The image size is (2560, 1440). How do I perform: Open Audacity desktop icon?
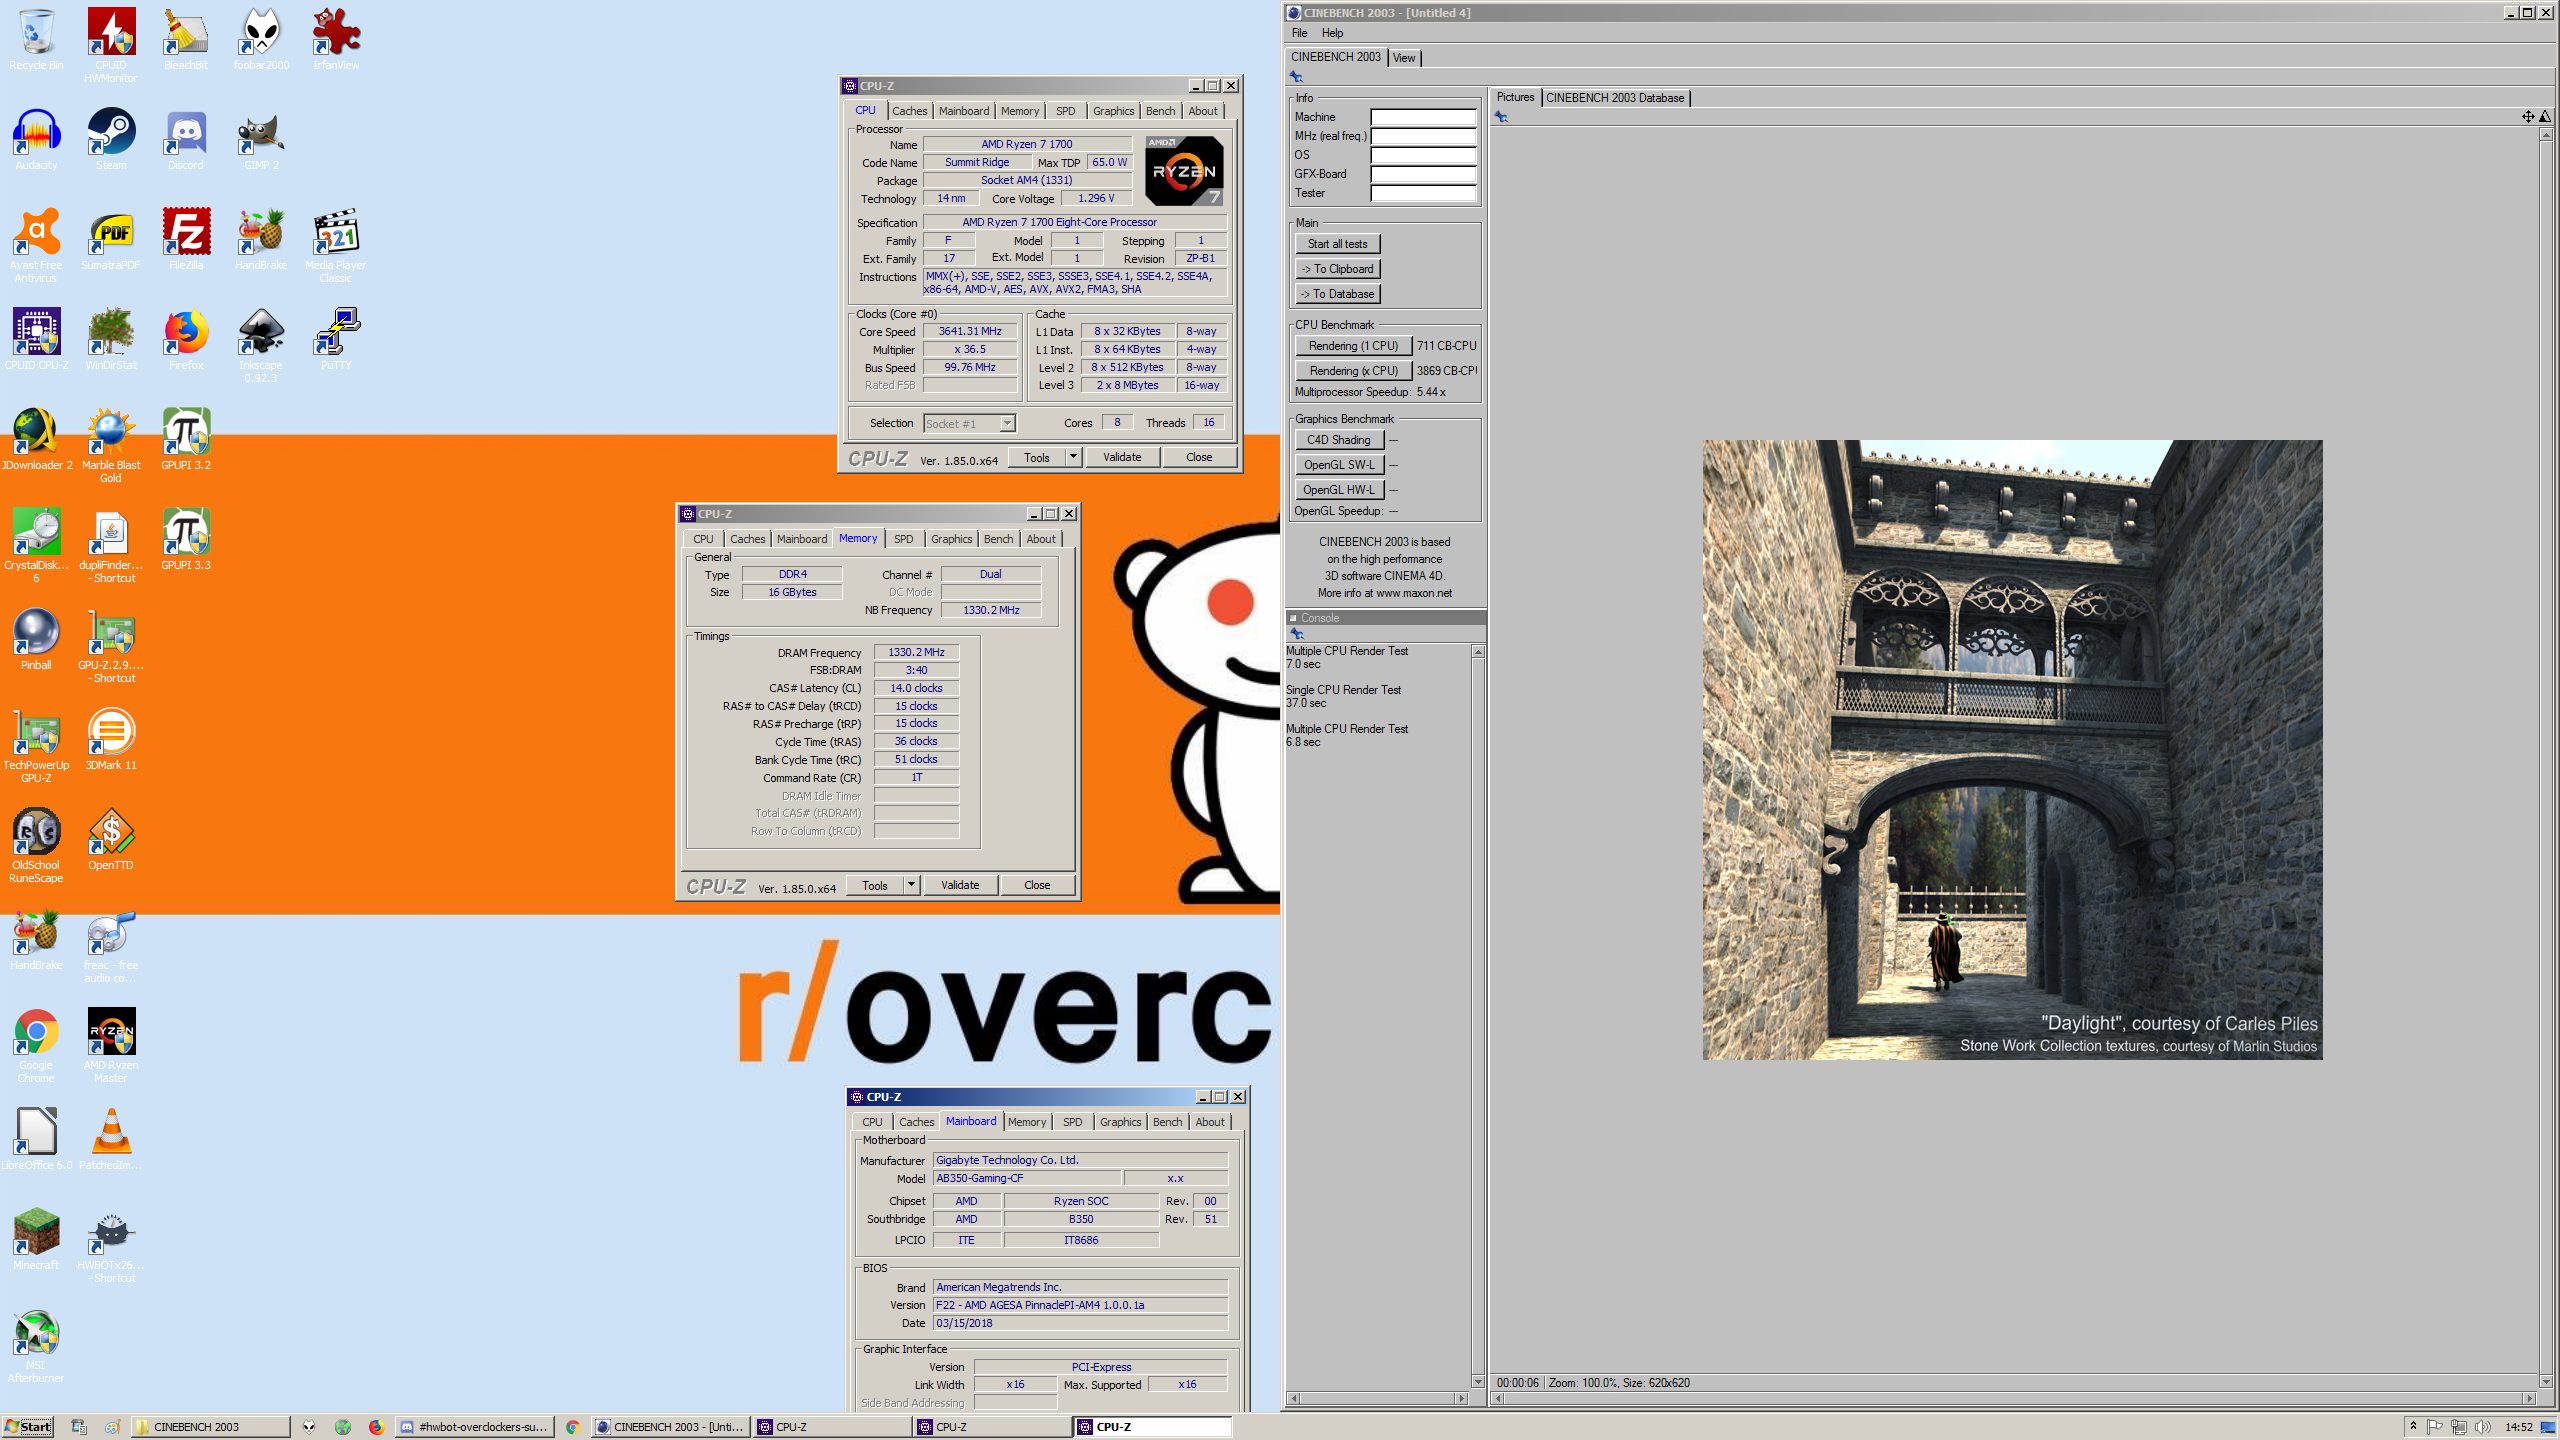coord(36,139)
